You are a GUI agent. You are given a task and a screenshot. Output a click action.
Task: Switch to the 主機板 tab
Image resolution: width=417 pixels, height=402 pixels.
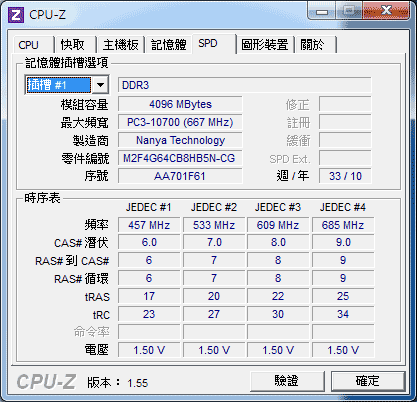click(x=120, y=45)
